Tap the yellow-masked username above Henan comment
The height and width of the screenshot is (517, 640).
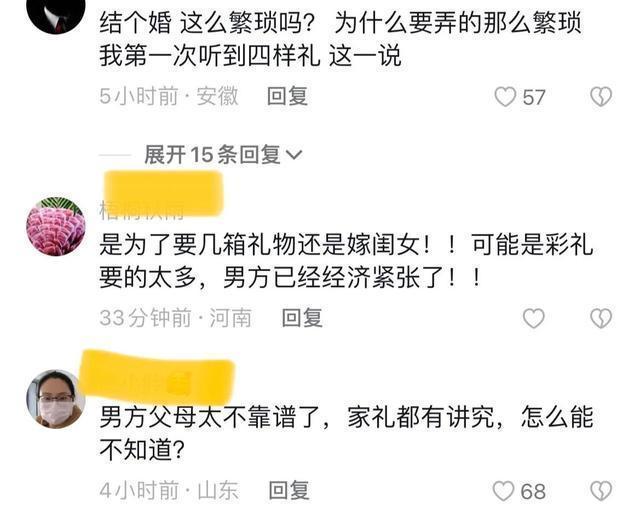(x=162, y=196)
